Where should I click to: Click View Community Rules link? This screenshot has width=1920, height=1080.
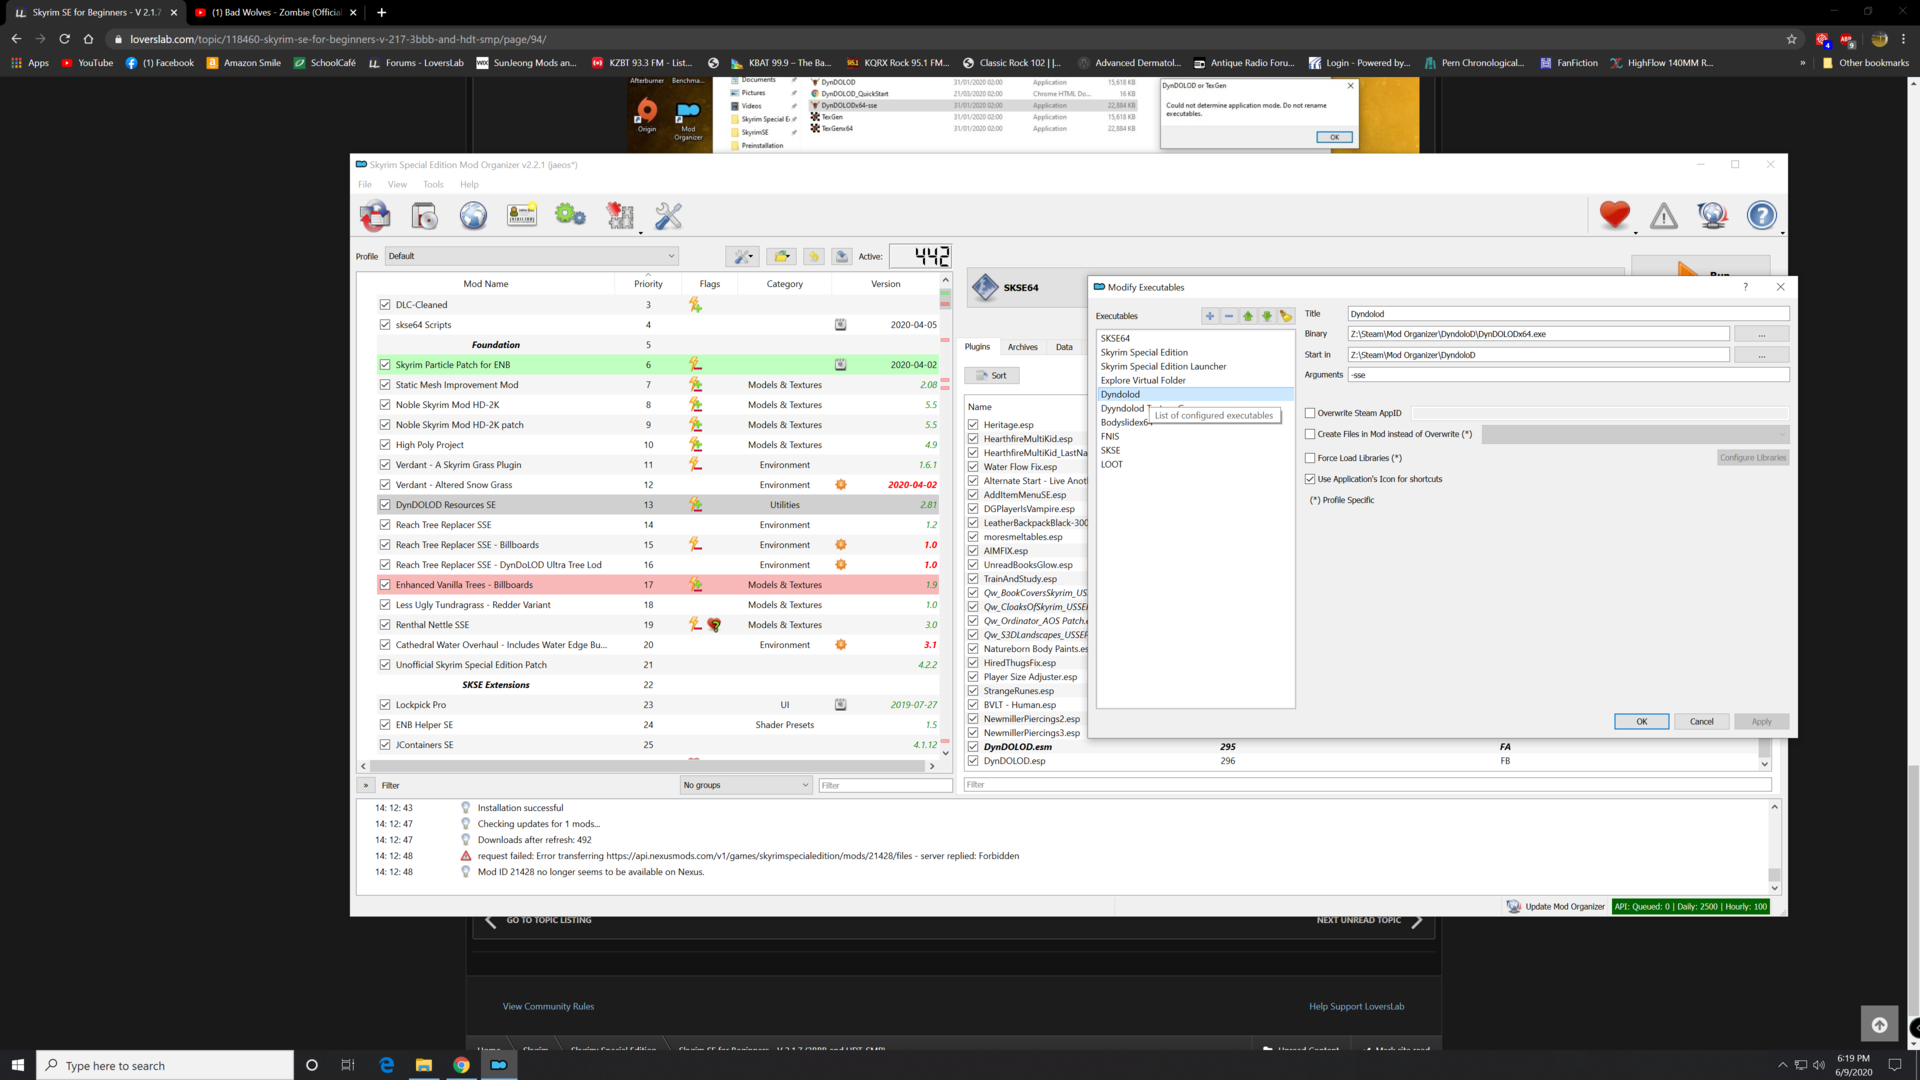(x=548, y=1006)
